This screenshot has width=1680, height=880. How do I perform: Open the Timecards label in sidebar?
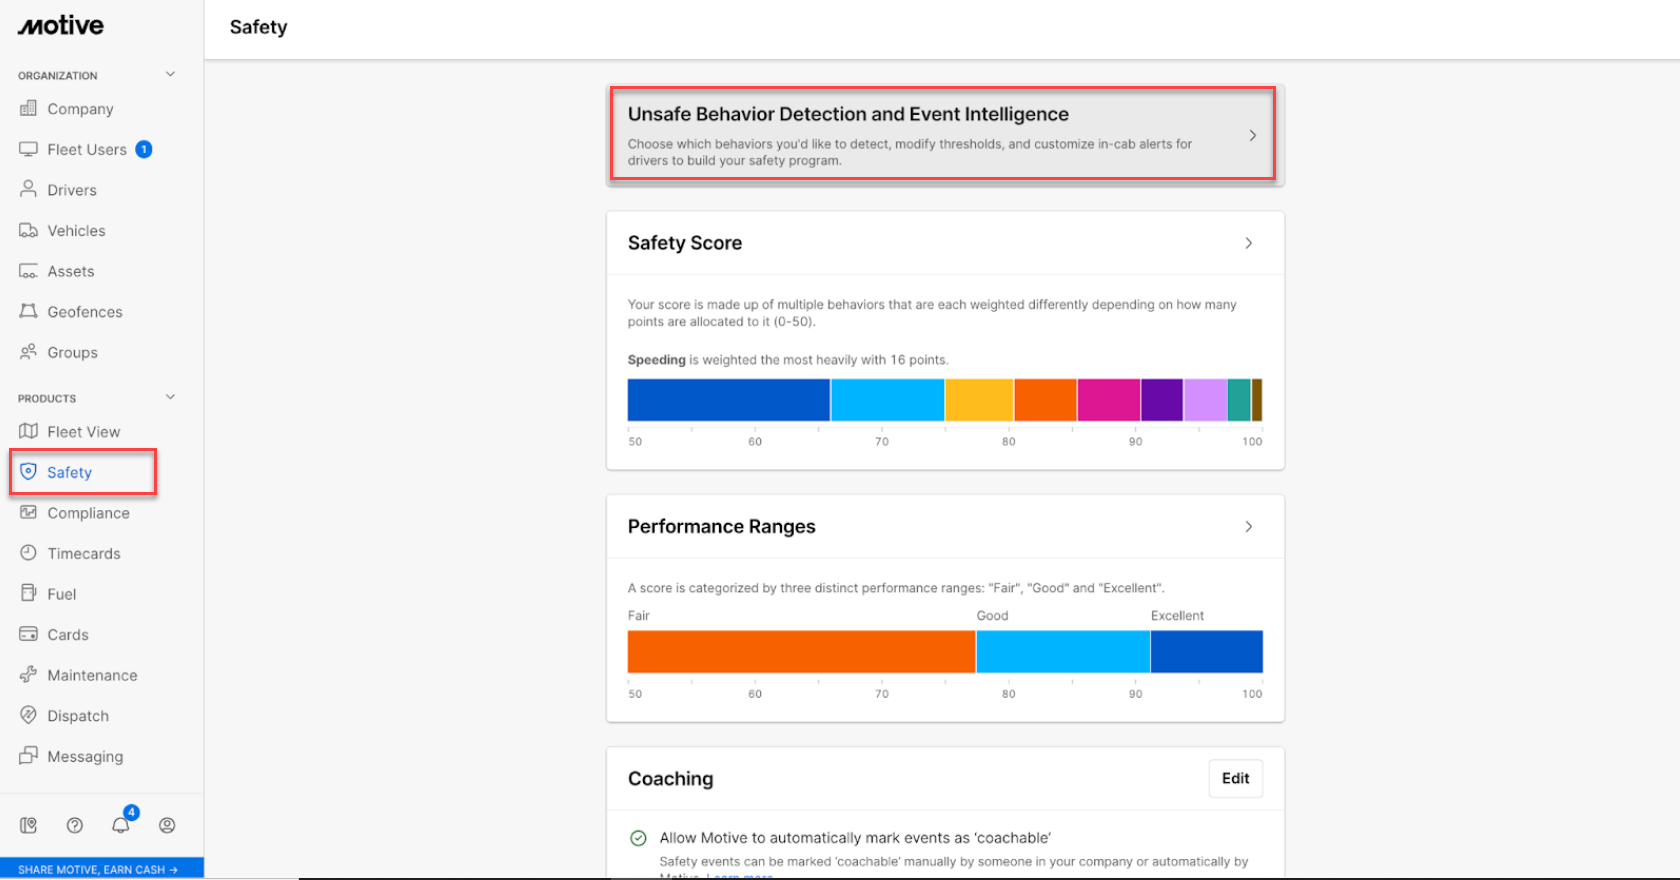coord(84,553)
